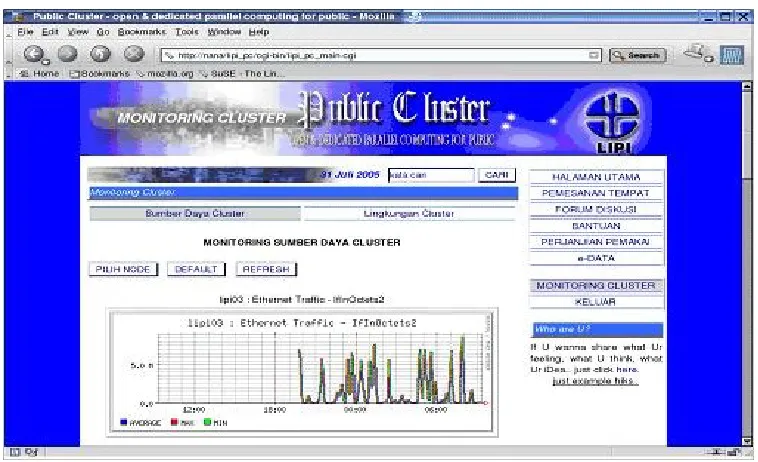This screenshot has width=758, height=462.
Task: Click the kata cari search input field
Action: point(431,174)
